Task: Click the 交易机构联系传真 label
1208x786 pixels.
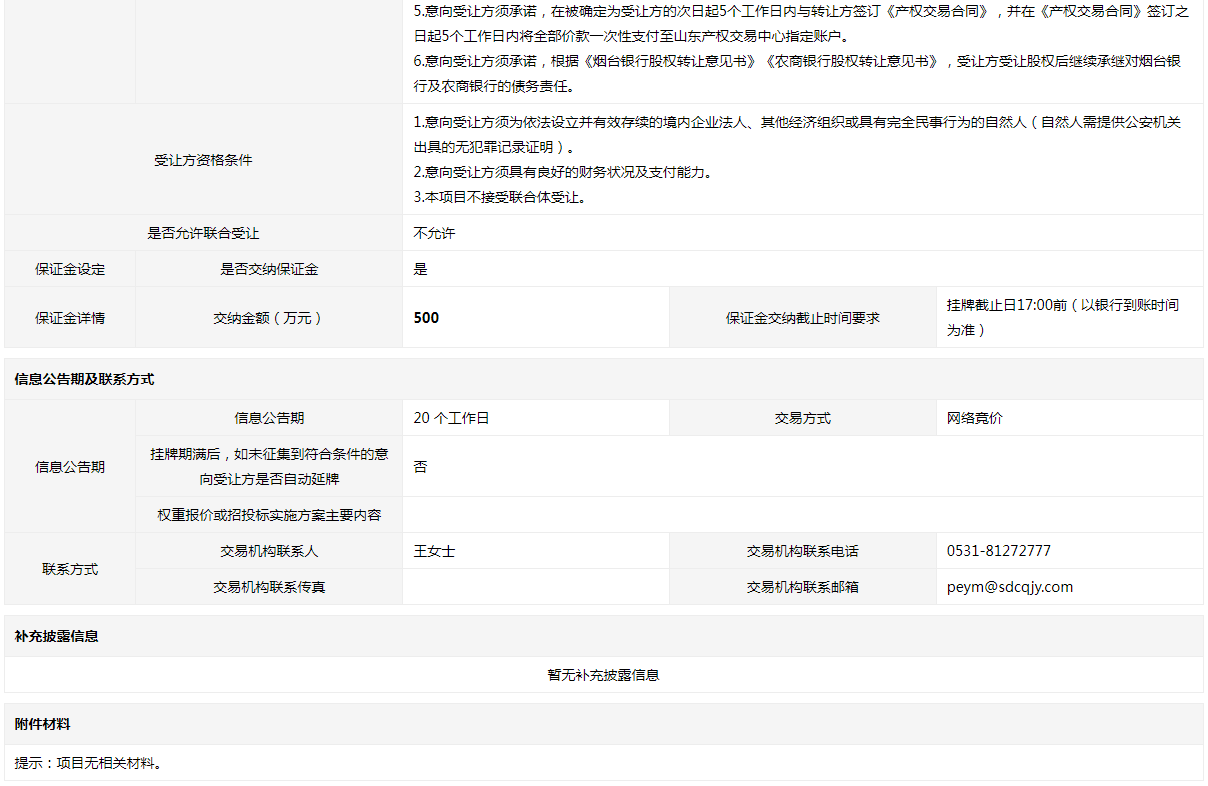Action: (x=268, y=587)
